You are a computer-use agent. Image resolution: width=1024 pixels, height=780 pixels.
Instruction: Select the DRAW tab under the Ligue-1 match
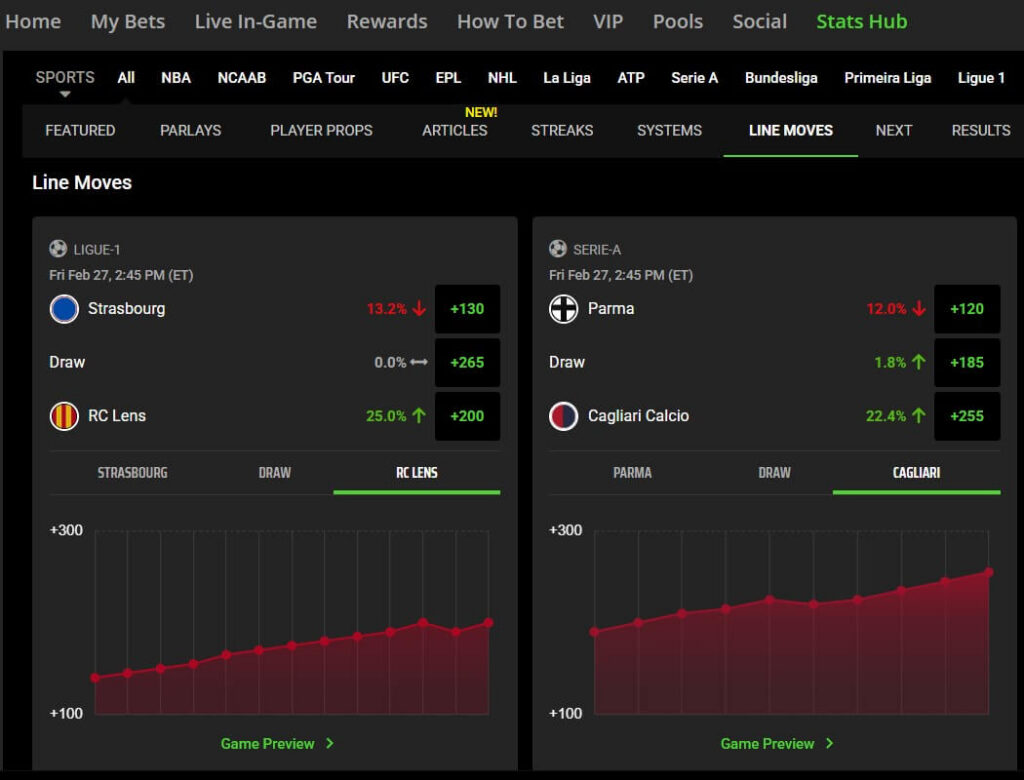(x=274, y=473)
